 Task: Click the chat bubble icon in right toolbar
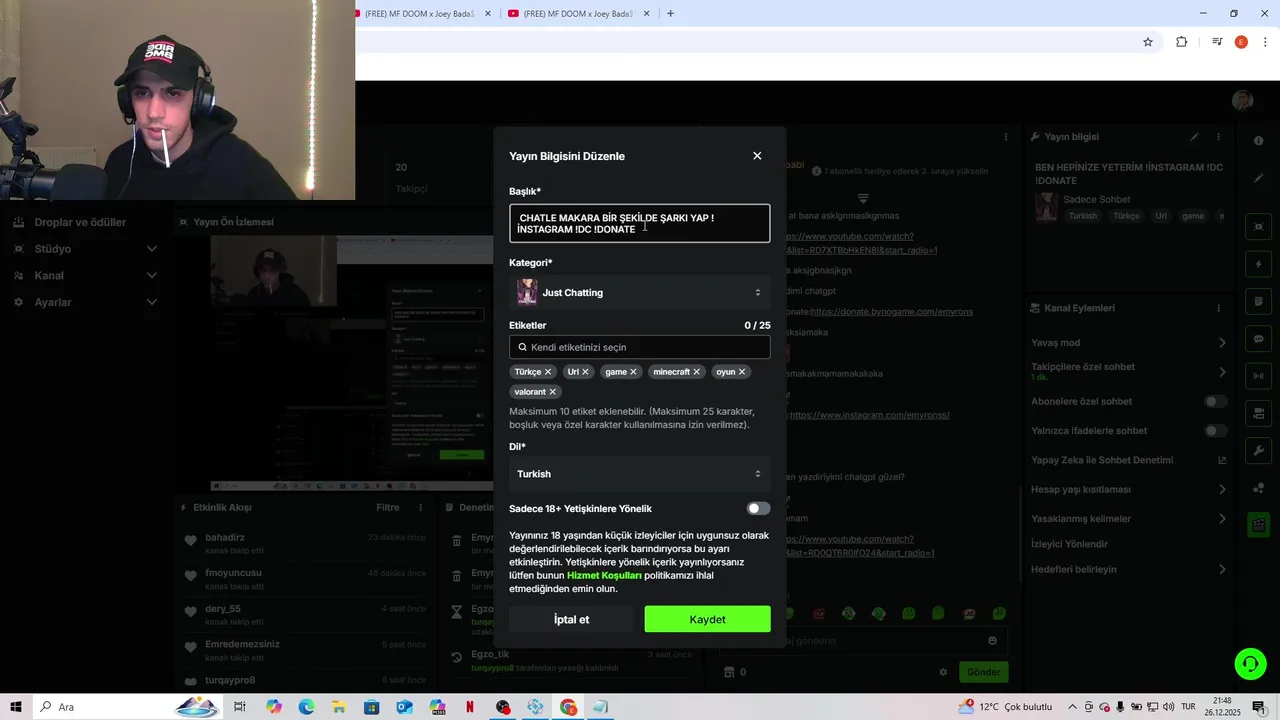1259,339
